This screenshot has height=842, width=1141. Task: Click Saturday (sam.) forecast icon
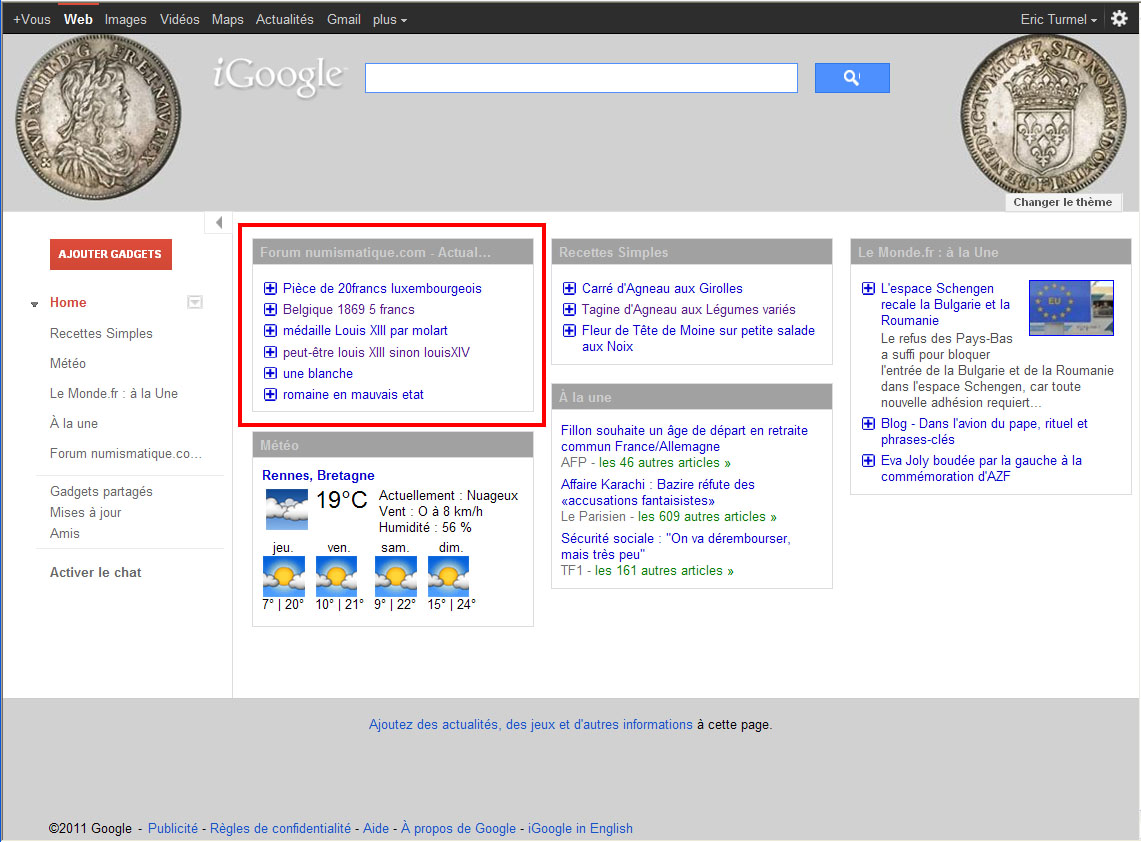tap(395, 576)
